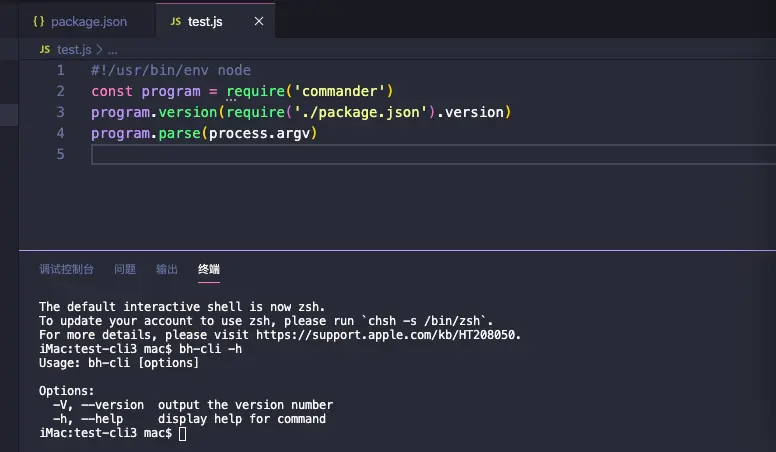Expand the breadcrumb ellipsis symbol list
Screen dimensions: 776x452
(113, 49)
